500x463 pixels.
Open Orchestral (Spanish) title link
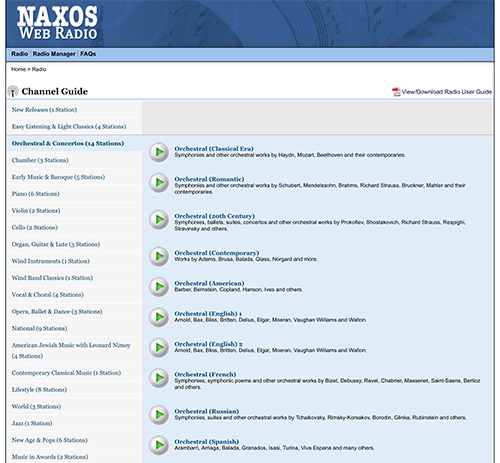point(207,442)
